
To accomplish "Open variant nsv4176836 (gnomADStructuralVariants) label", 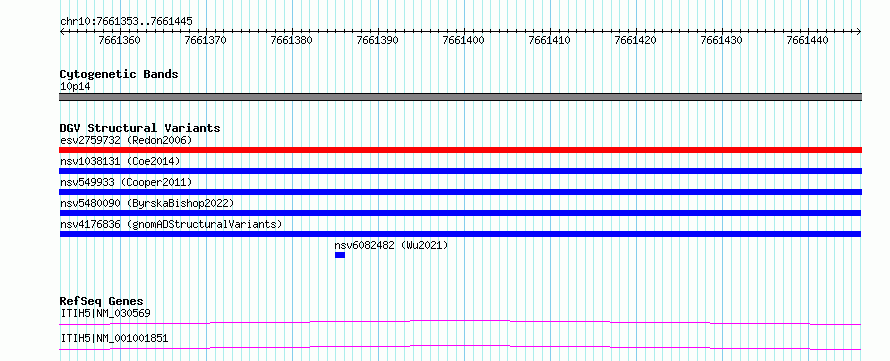I will 171,224.
